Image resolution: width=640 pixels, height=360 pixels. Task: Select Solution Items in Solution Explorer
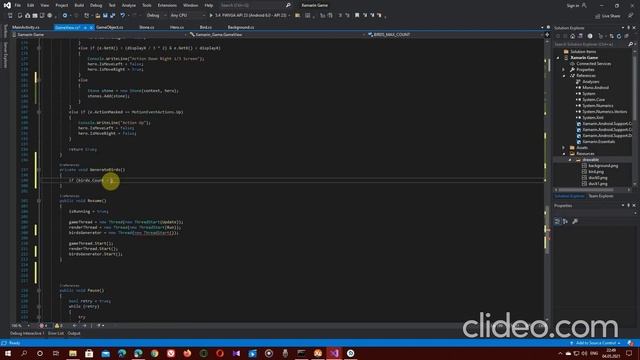[x=583, y=52]
